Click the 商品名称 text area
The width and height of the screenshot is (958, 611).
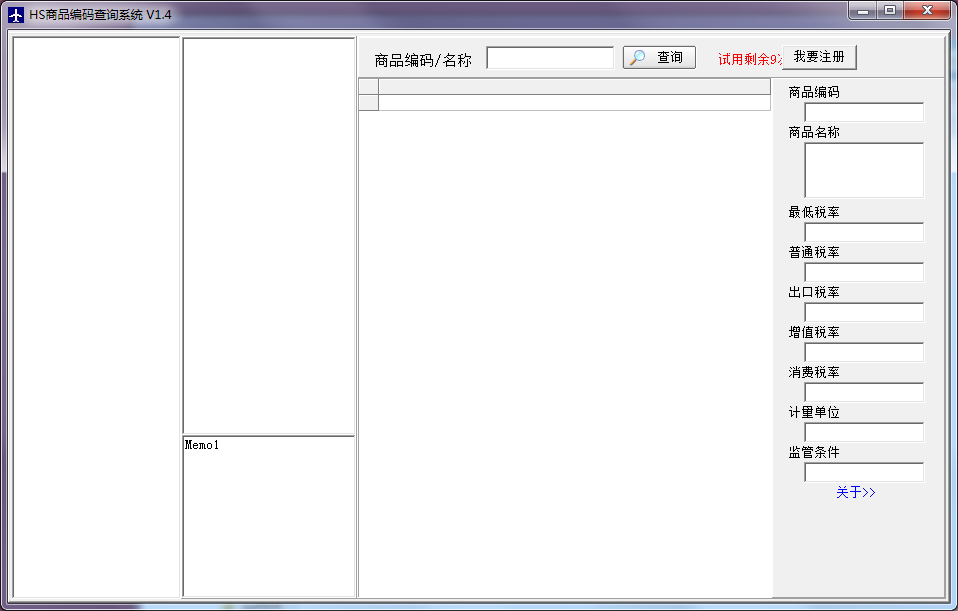click(863, 170)
